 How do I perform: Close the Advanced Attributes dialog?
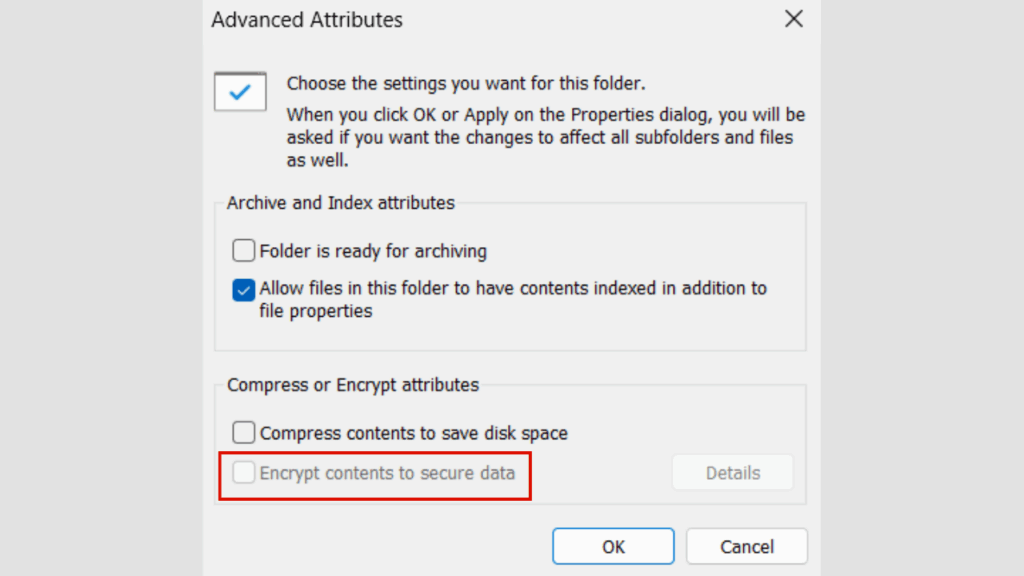(793, 18)
